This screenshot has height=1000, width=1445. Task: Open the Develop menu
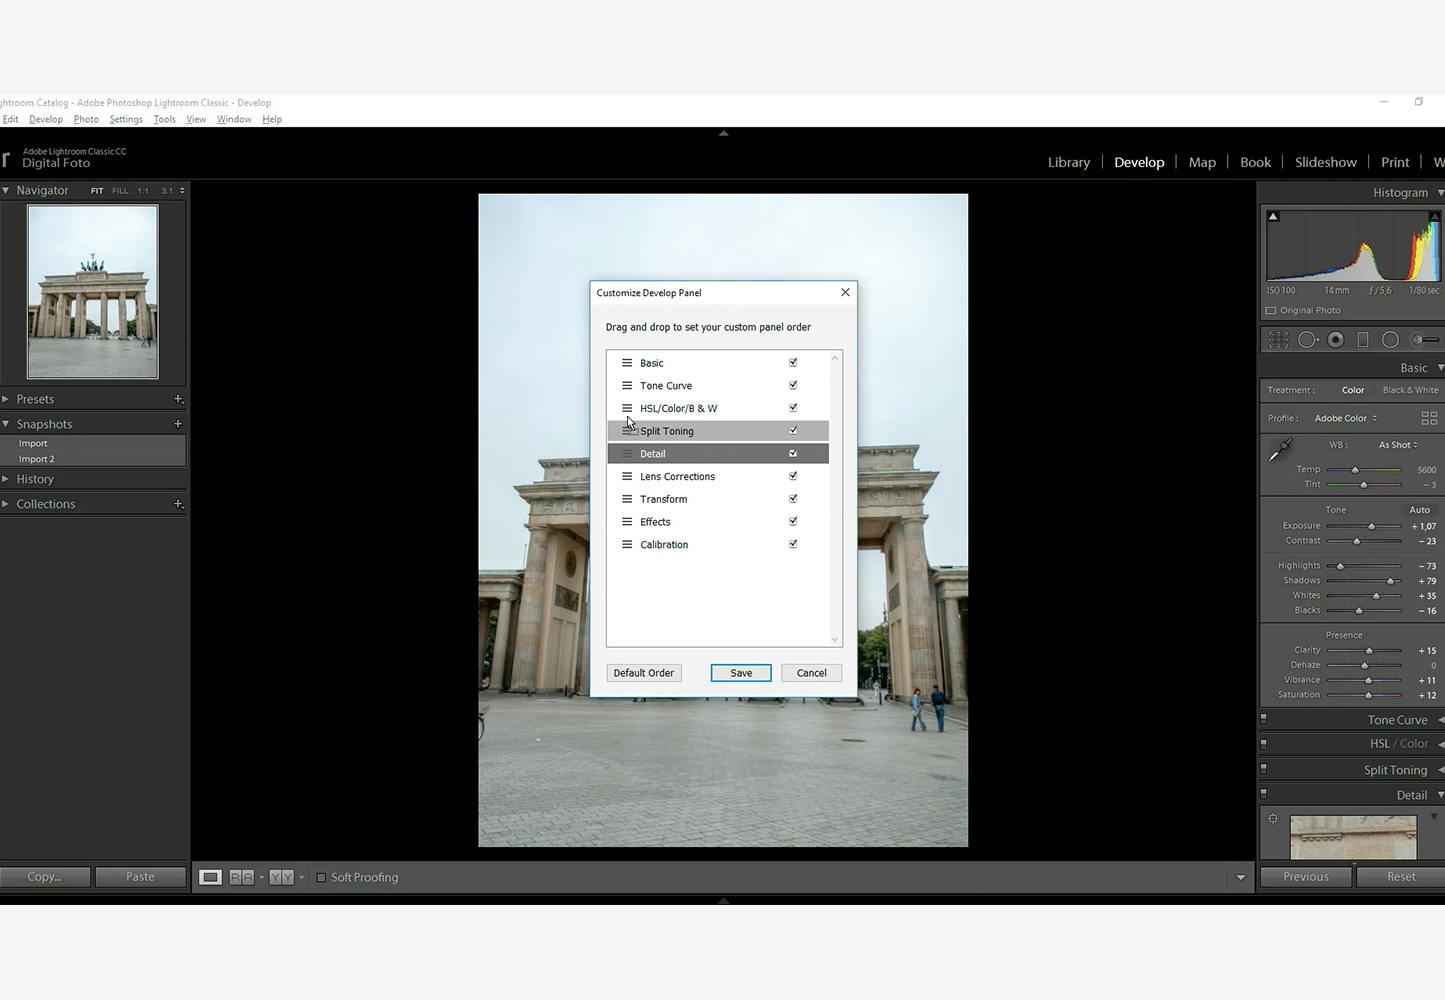pos(46,119)
